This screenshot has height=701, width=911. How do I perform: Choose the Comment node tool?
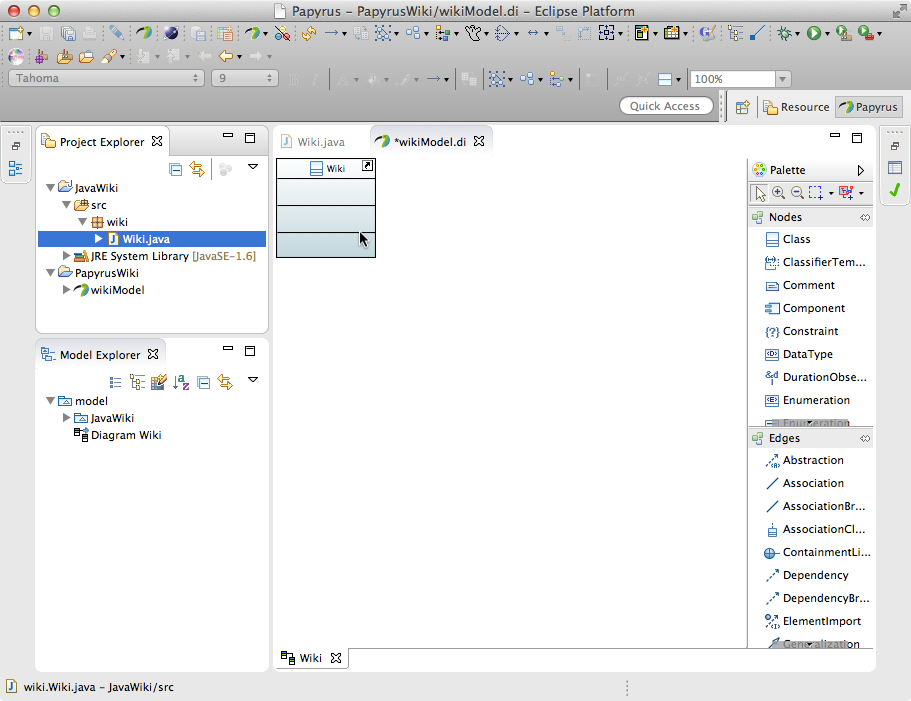pos(808,285)
